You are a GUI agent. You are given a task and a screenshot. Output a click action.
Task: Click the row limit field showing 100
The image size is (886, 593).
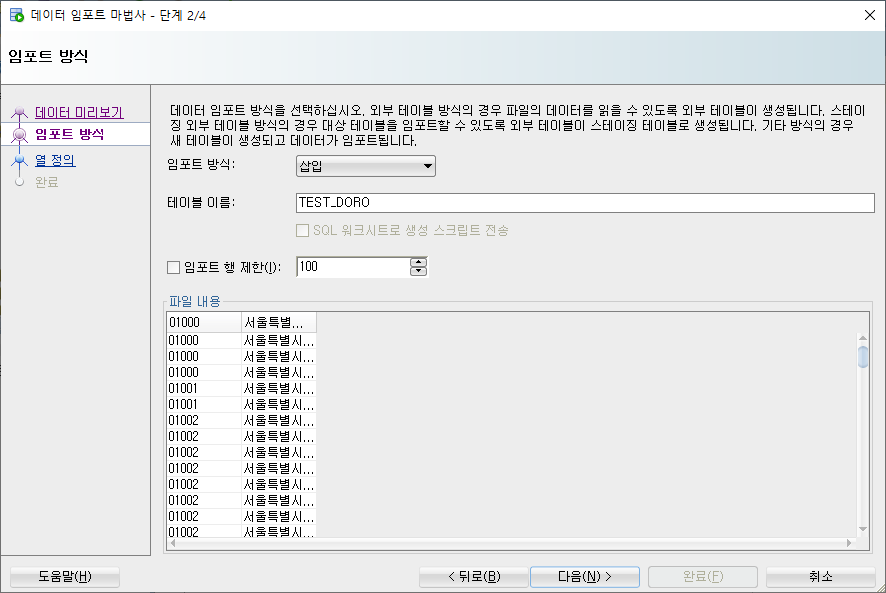coord(353,267)
